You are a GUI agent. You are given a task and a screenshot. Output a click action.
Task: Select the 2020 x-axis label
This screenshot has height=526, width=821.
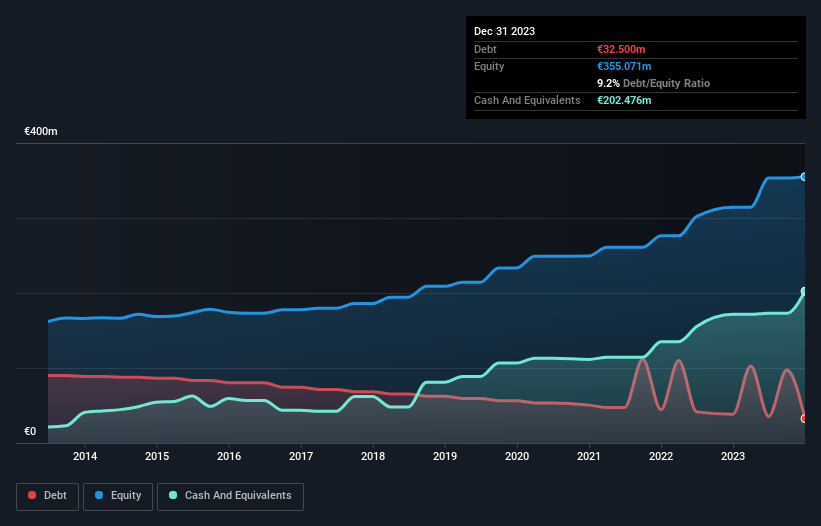click(x=517, y=456)
